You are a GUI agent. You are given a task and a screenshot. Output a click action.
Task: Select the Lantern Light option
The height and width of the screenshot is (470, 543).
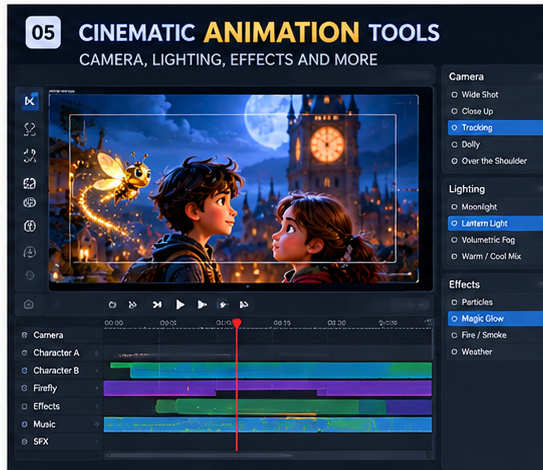pos(495,223)
